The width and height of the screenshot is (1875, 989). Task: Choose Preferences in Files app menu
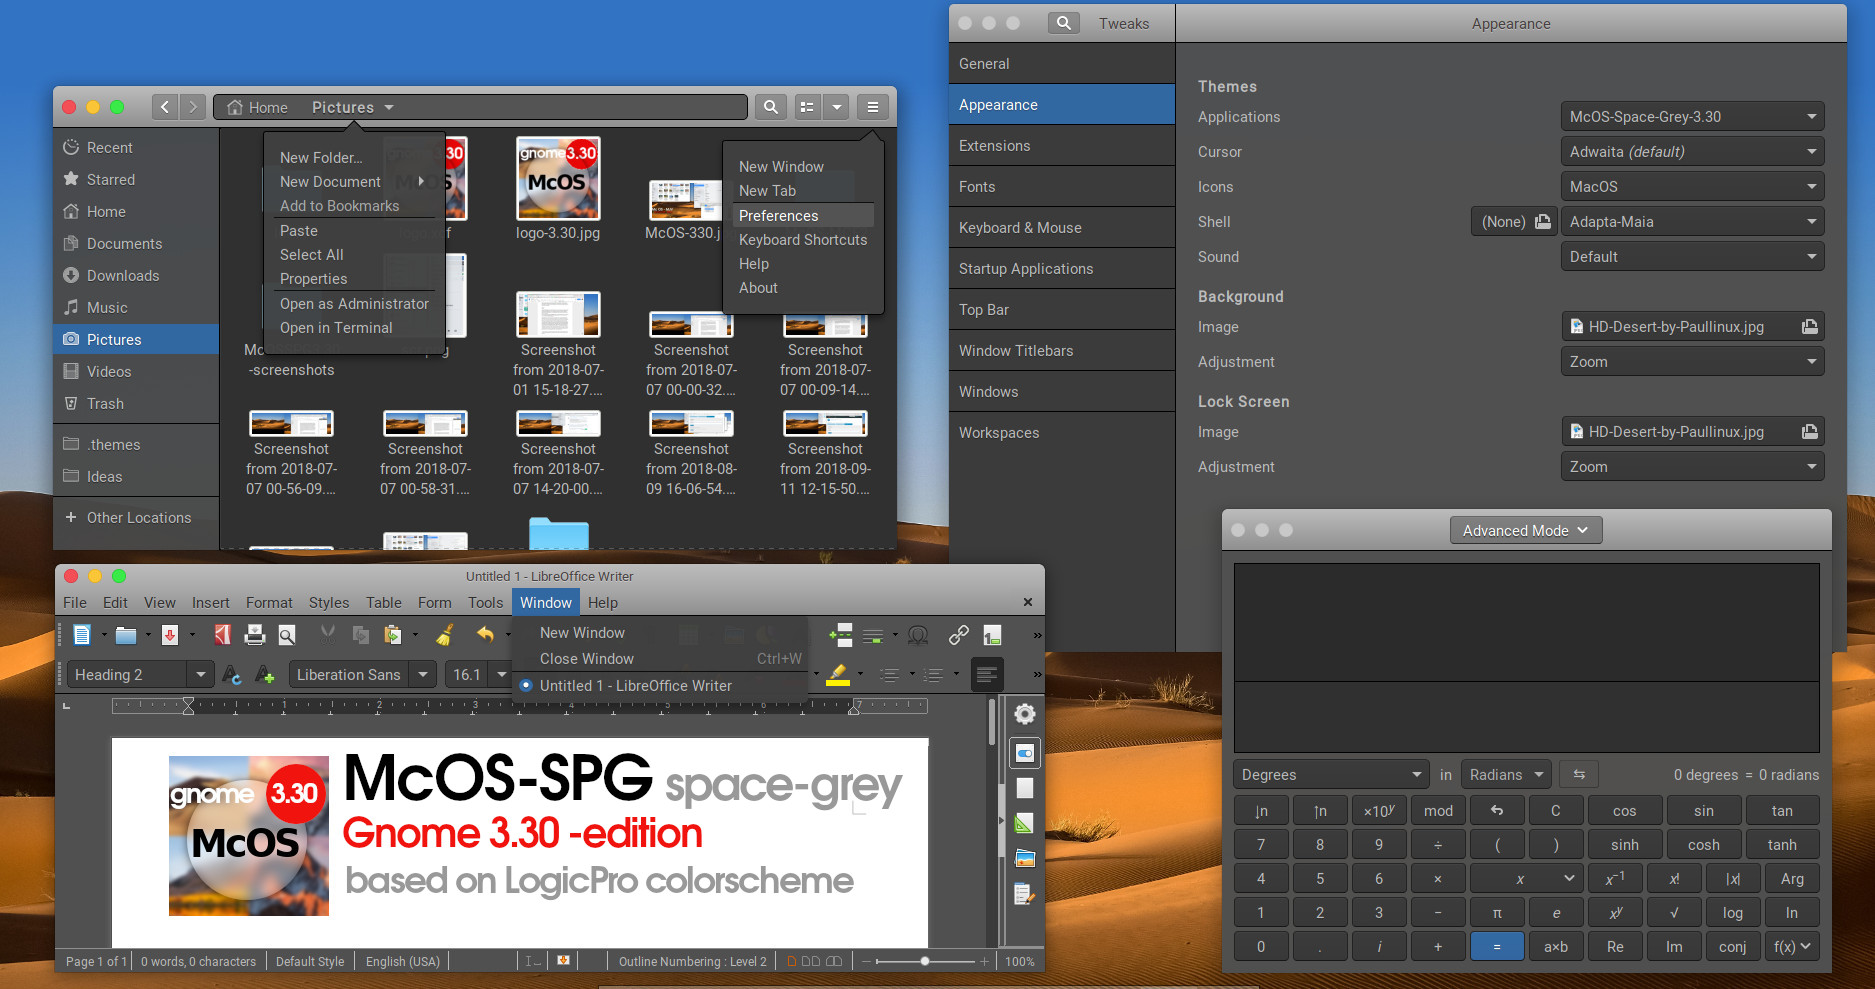(x=803, y=216)
